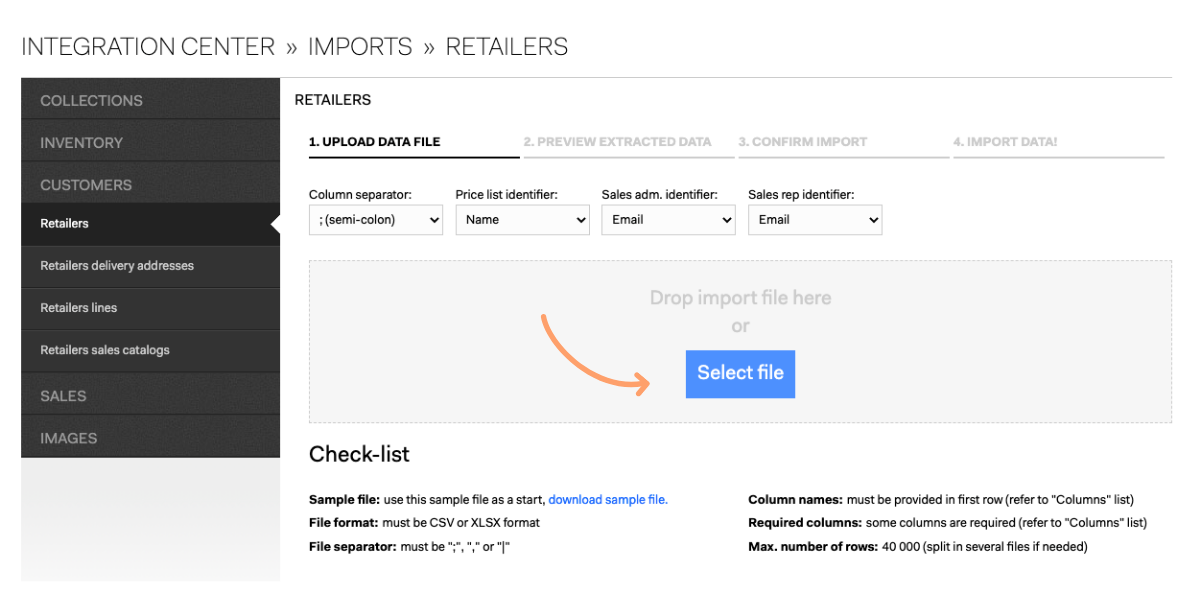Open Retailers sales catalogs in sidebar

pos(150,350)
